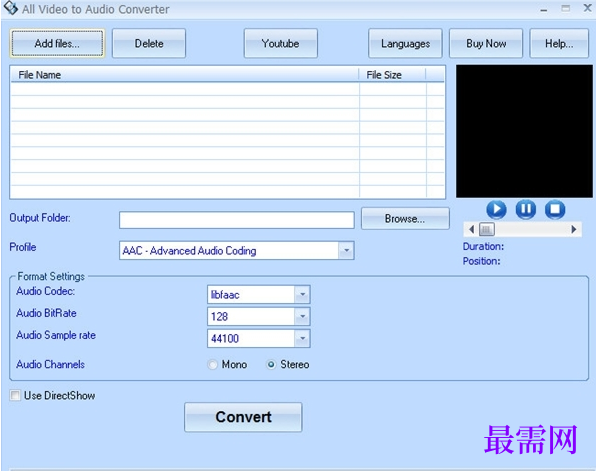Click the preview seek slider thumb
This screenshot has width=596, height=471.
pyautogui.click(x=487, y=229)
